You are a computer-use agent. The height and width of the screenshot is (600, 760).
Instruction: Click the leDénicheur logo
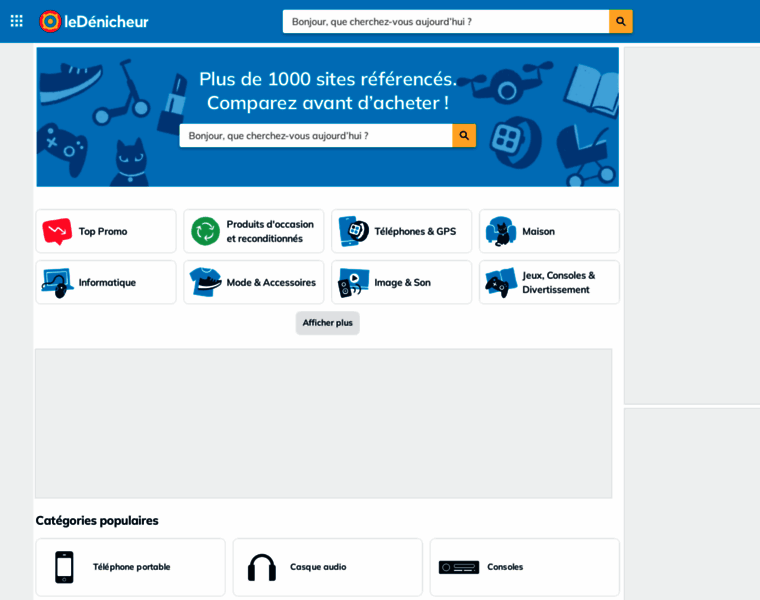[x=94, y=21]
